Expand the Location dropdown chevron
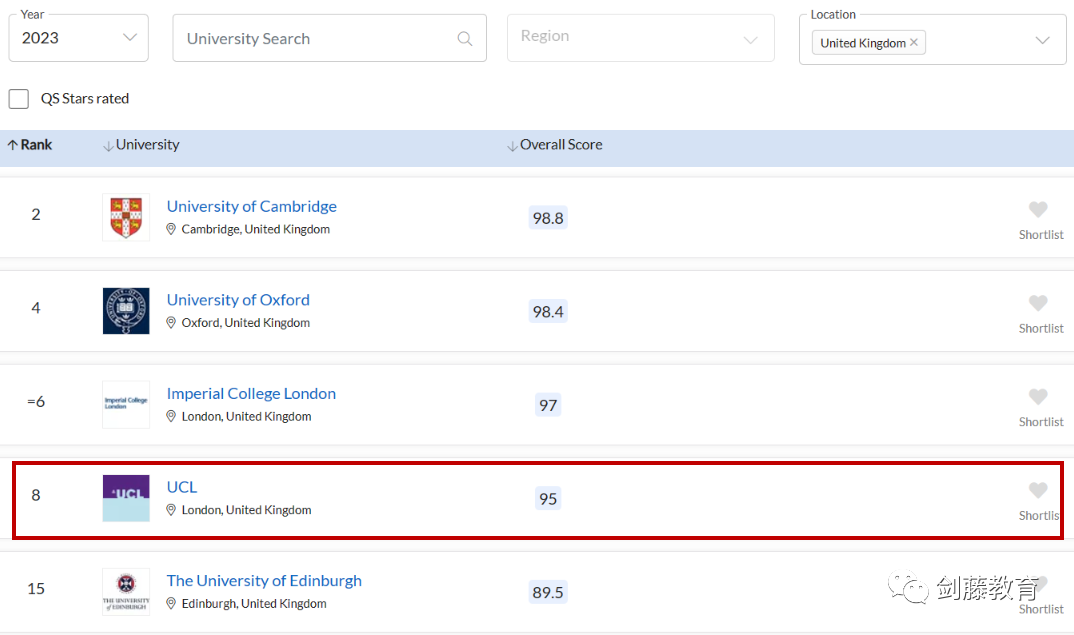1074x635 pixels. point(1042,40)
